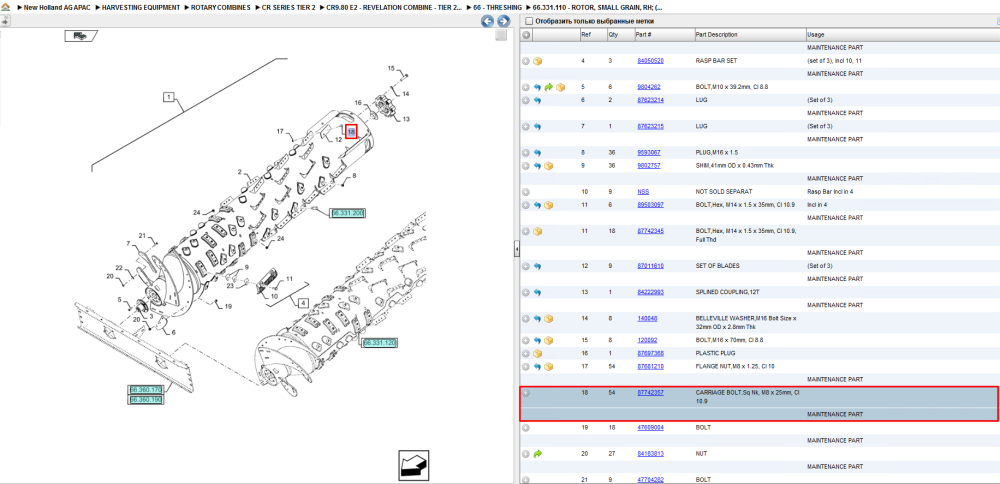Open the box icon for RASP BAR SET
The width and height of the screenshot is (1000, 484).
[538, 61]
